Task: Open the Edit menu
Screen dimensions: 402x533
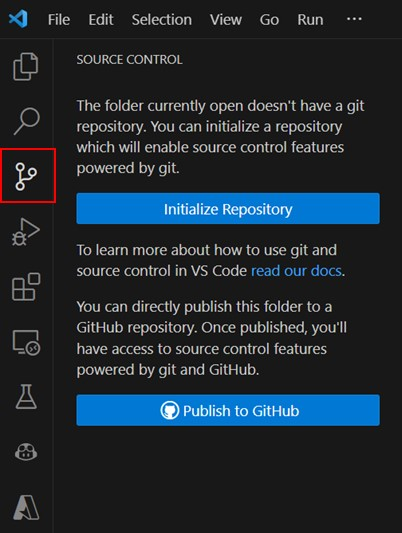Action: (x=101, y=20)
